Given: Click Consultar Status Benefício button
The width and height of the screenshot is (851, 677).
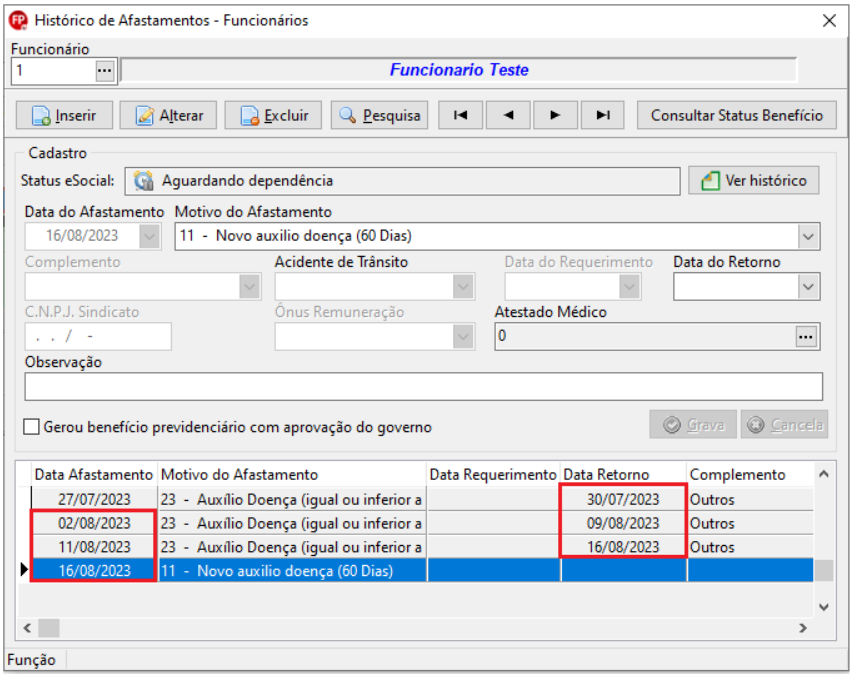Looking at the screenshot, I should pos(736,115).
